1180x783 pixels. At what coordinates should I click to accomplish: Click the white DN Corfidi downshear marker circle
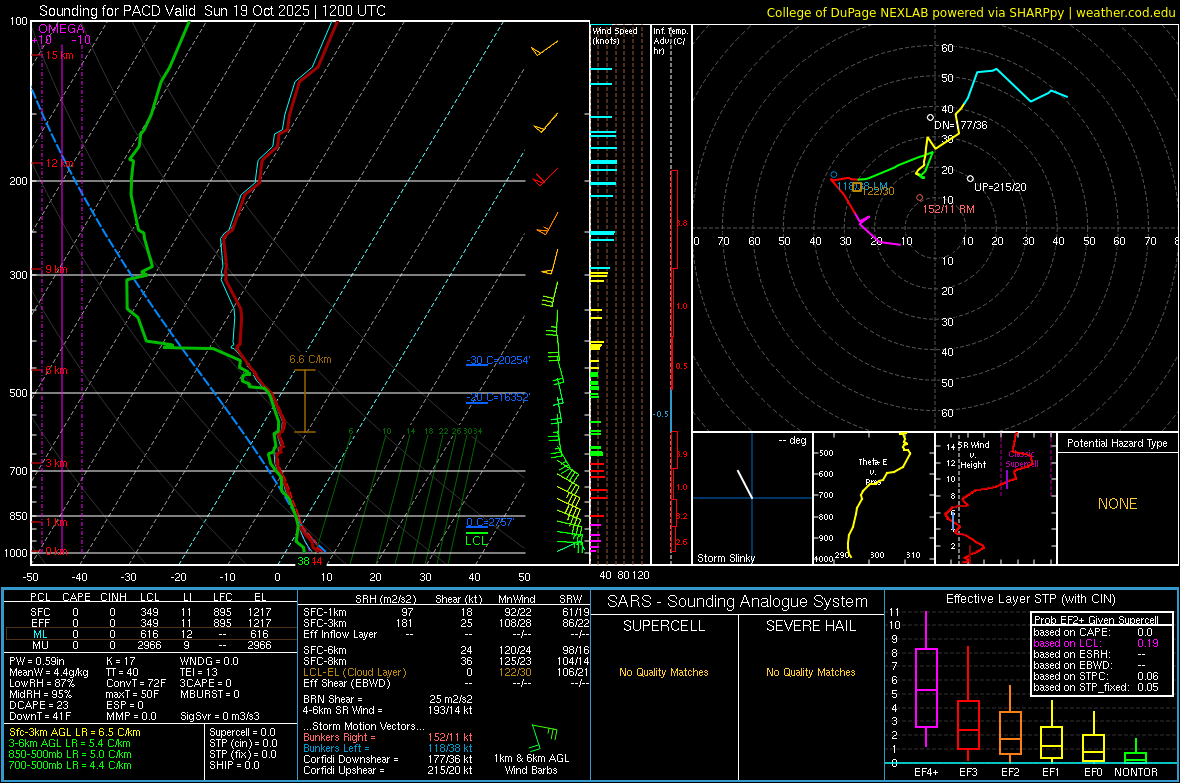[x=930, y=117]
